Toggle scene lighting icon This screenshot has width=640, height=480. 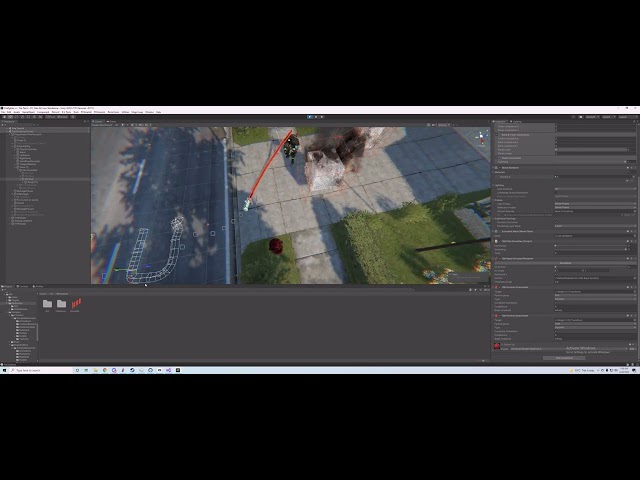[x=122, y=125]
